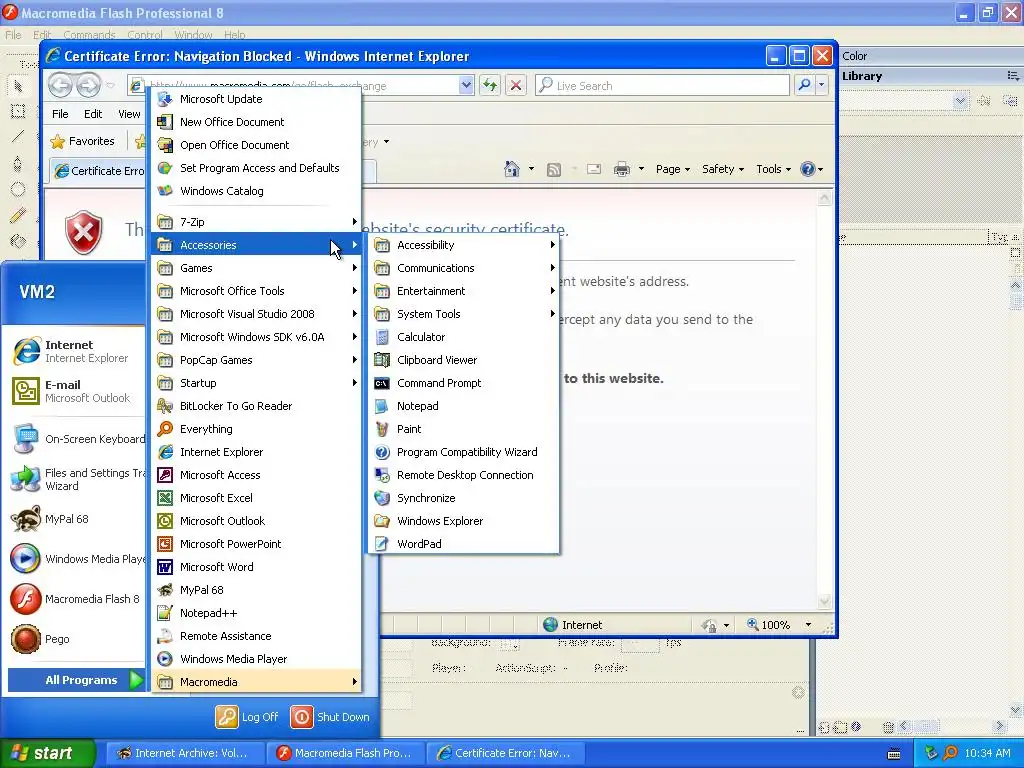This screenshot has height=768, width=1024.
Task: Open PopCap Games folder
Action: click(257, 360)
